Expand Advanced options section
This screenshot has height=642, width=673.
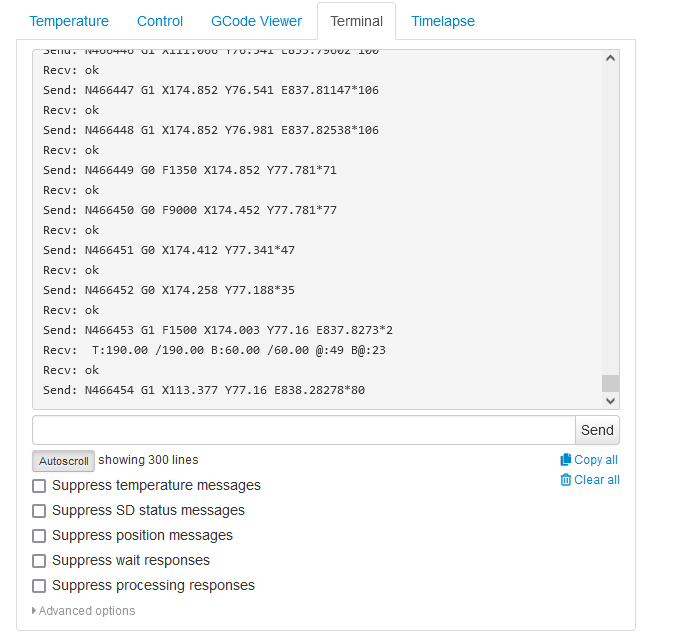point(84,611)
